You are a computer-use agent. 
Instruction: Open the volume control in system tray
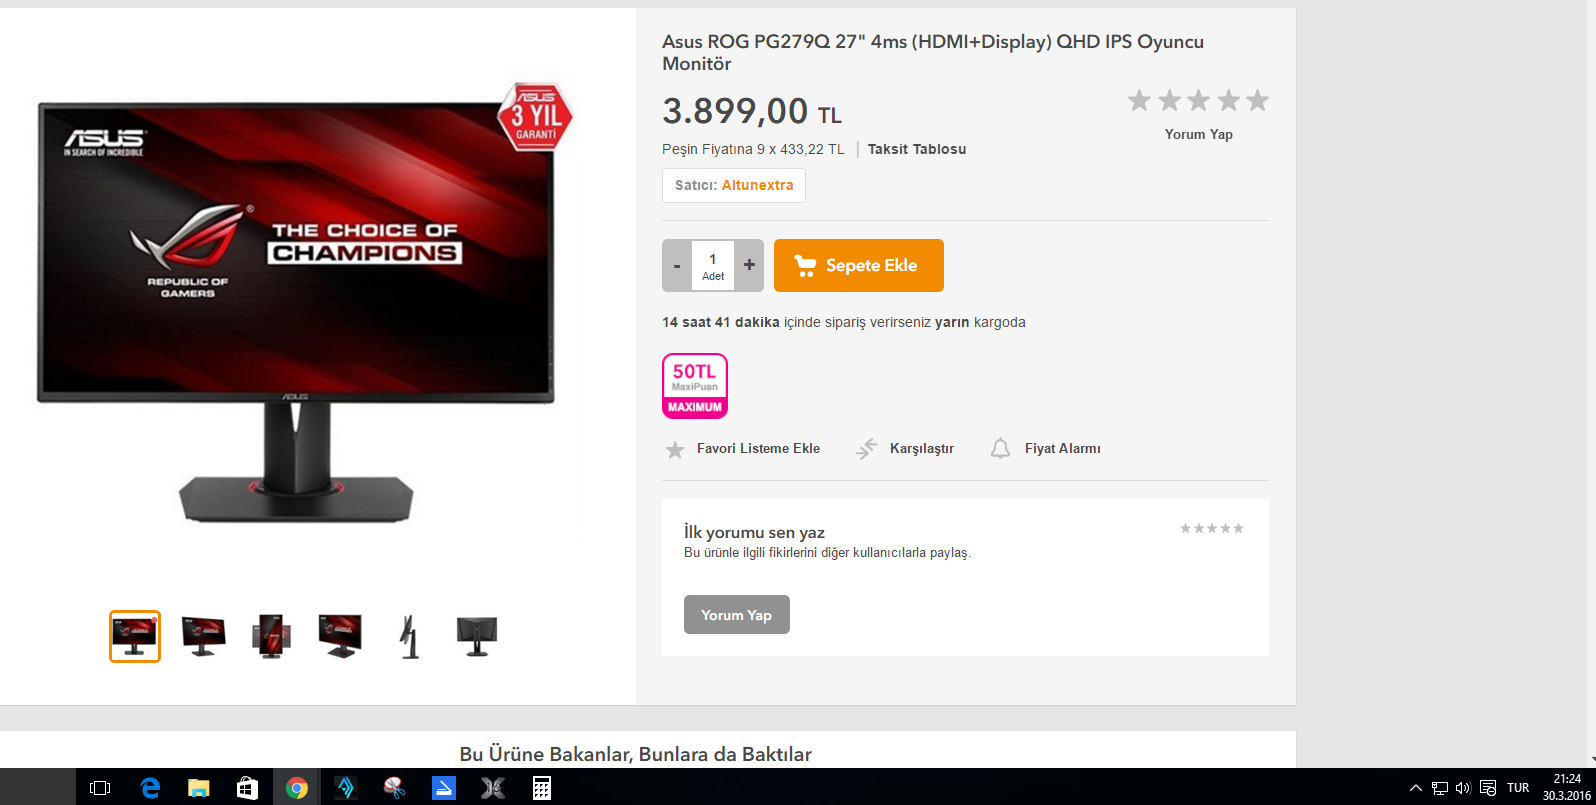[x=1463, y=788]
